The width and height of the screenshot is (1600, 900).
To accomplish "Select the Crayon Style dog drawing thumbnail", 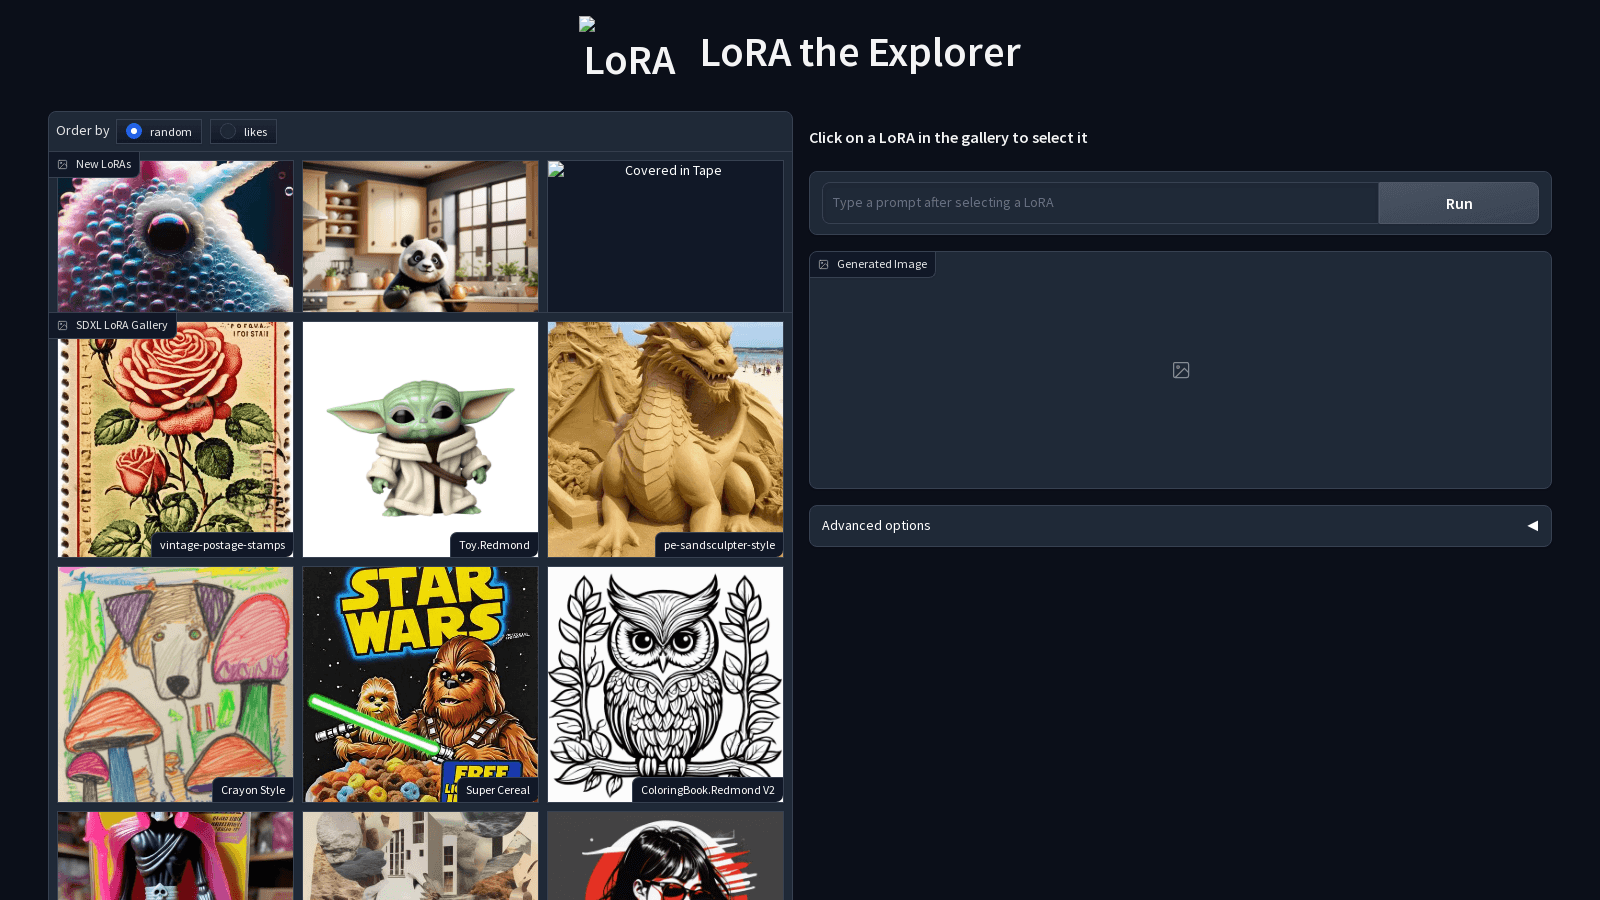I will click(175, 684).
